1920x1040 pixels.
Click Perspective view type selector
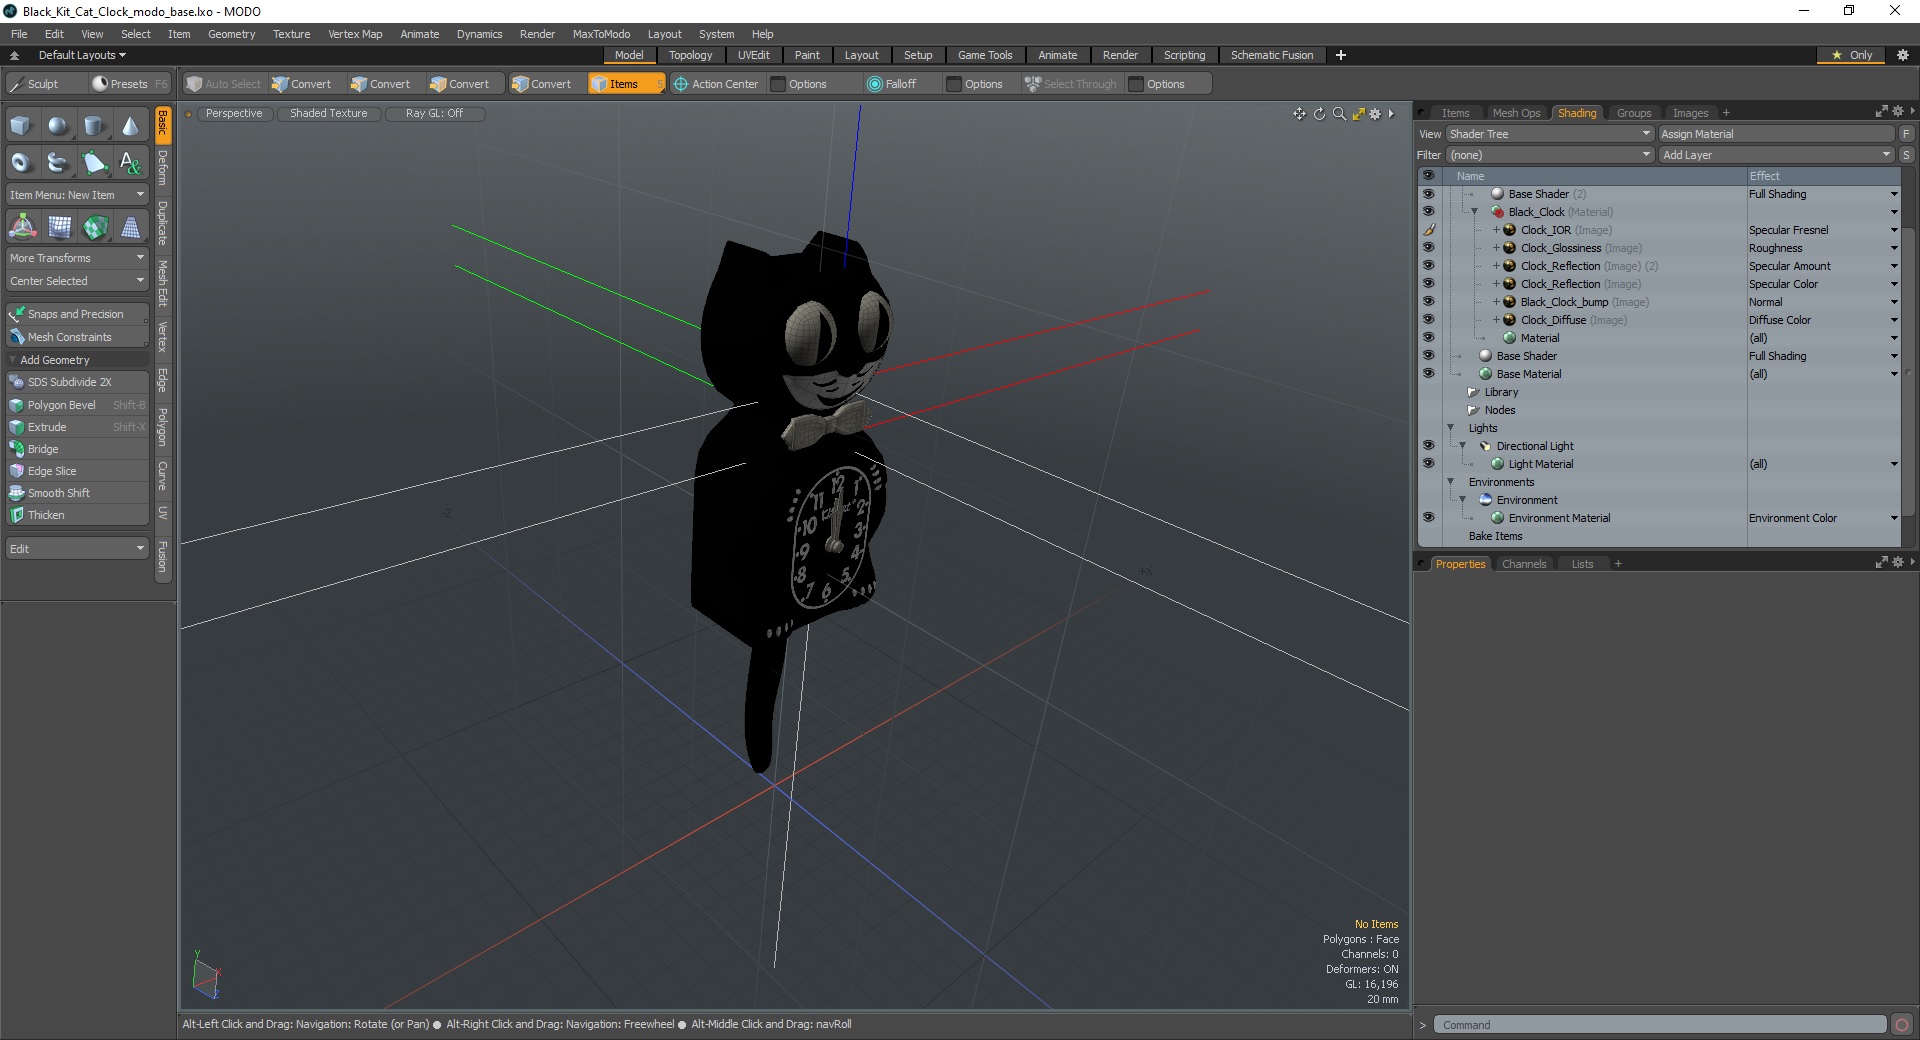pyautogui.click(x=234, y=114)
